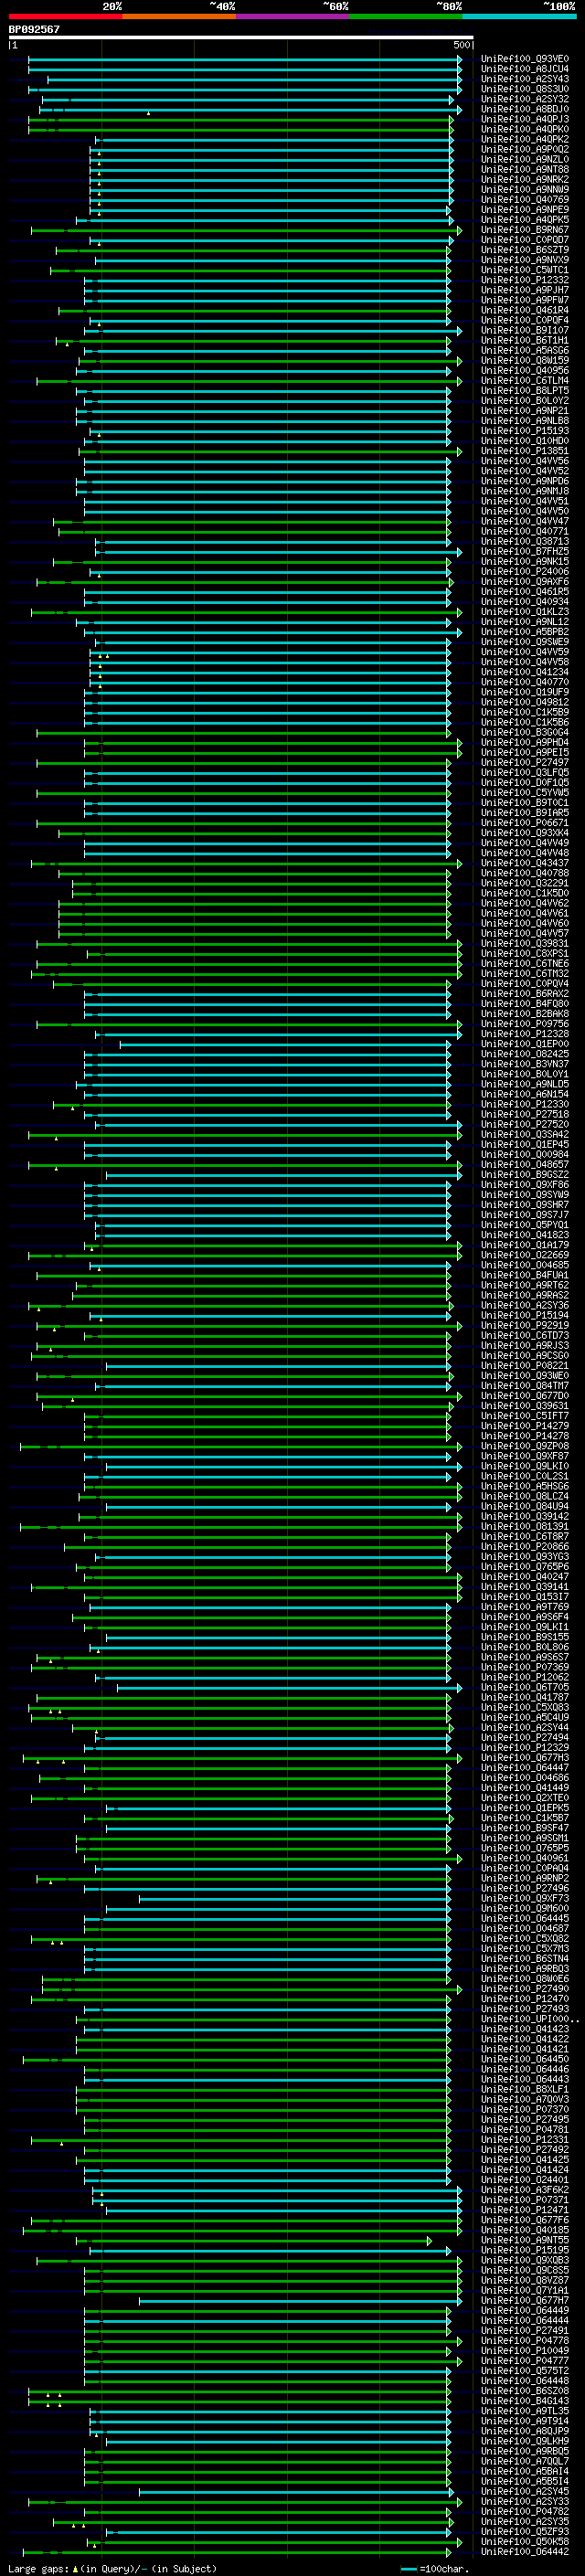Viewport: 585px width, 2576px height.
Task: Select the UniRef100_P10049 hit label
Action: coord(525,2350)
